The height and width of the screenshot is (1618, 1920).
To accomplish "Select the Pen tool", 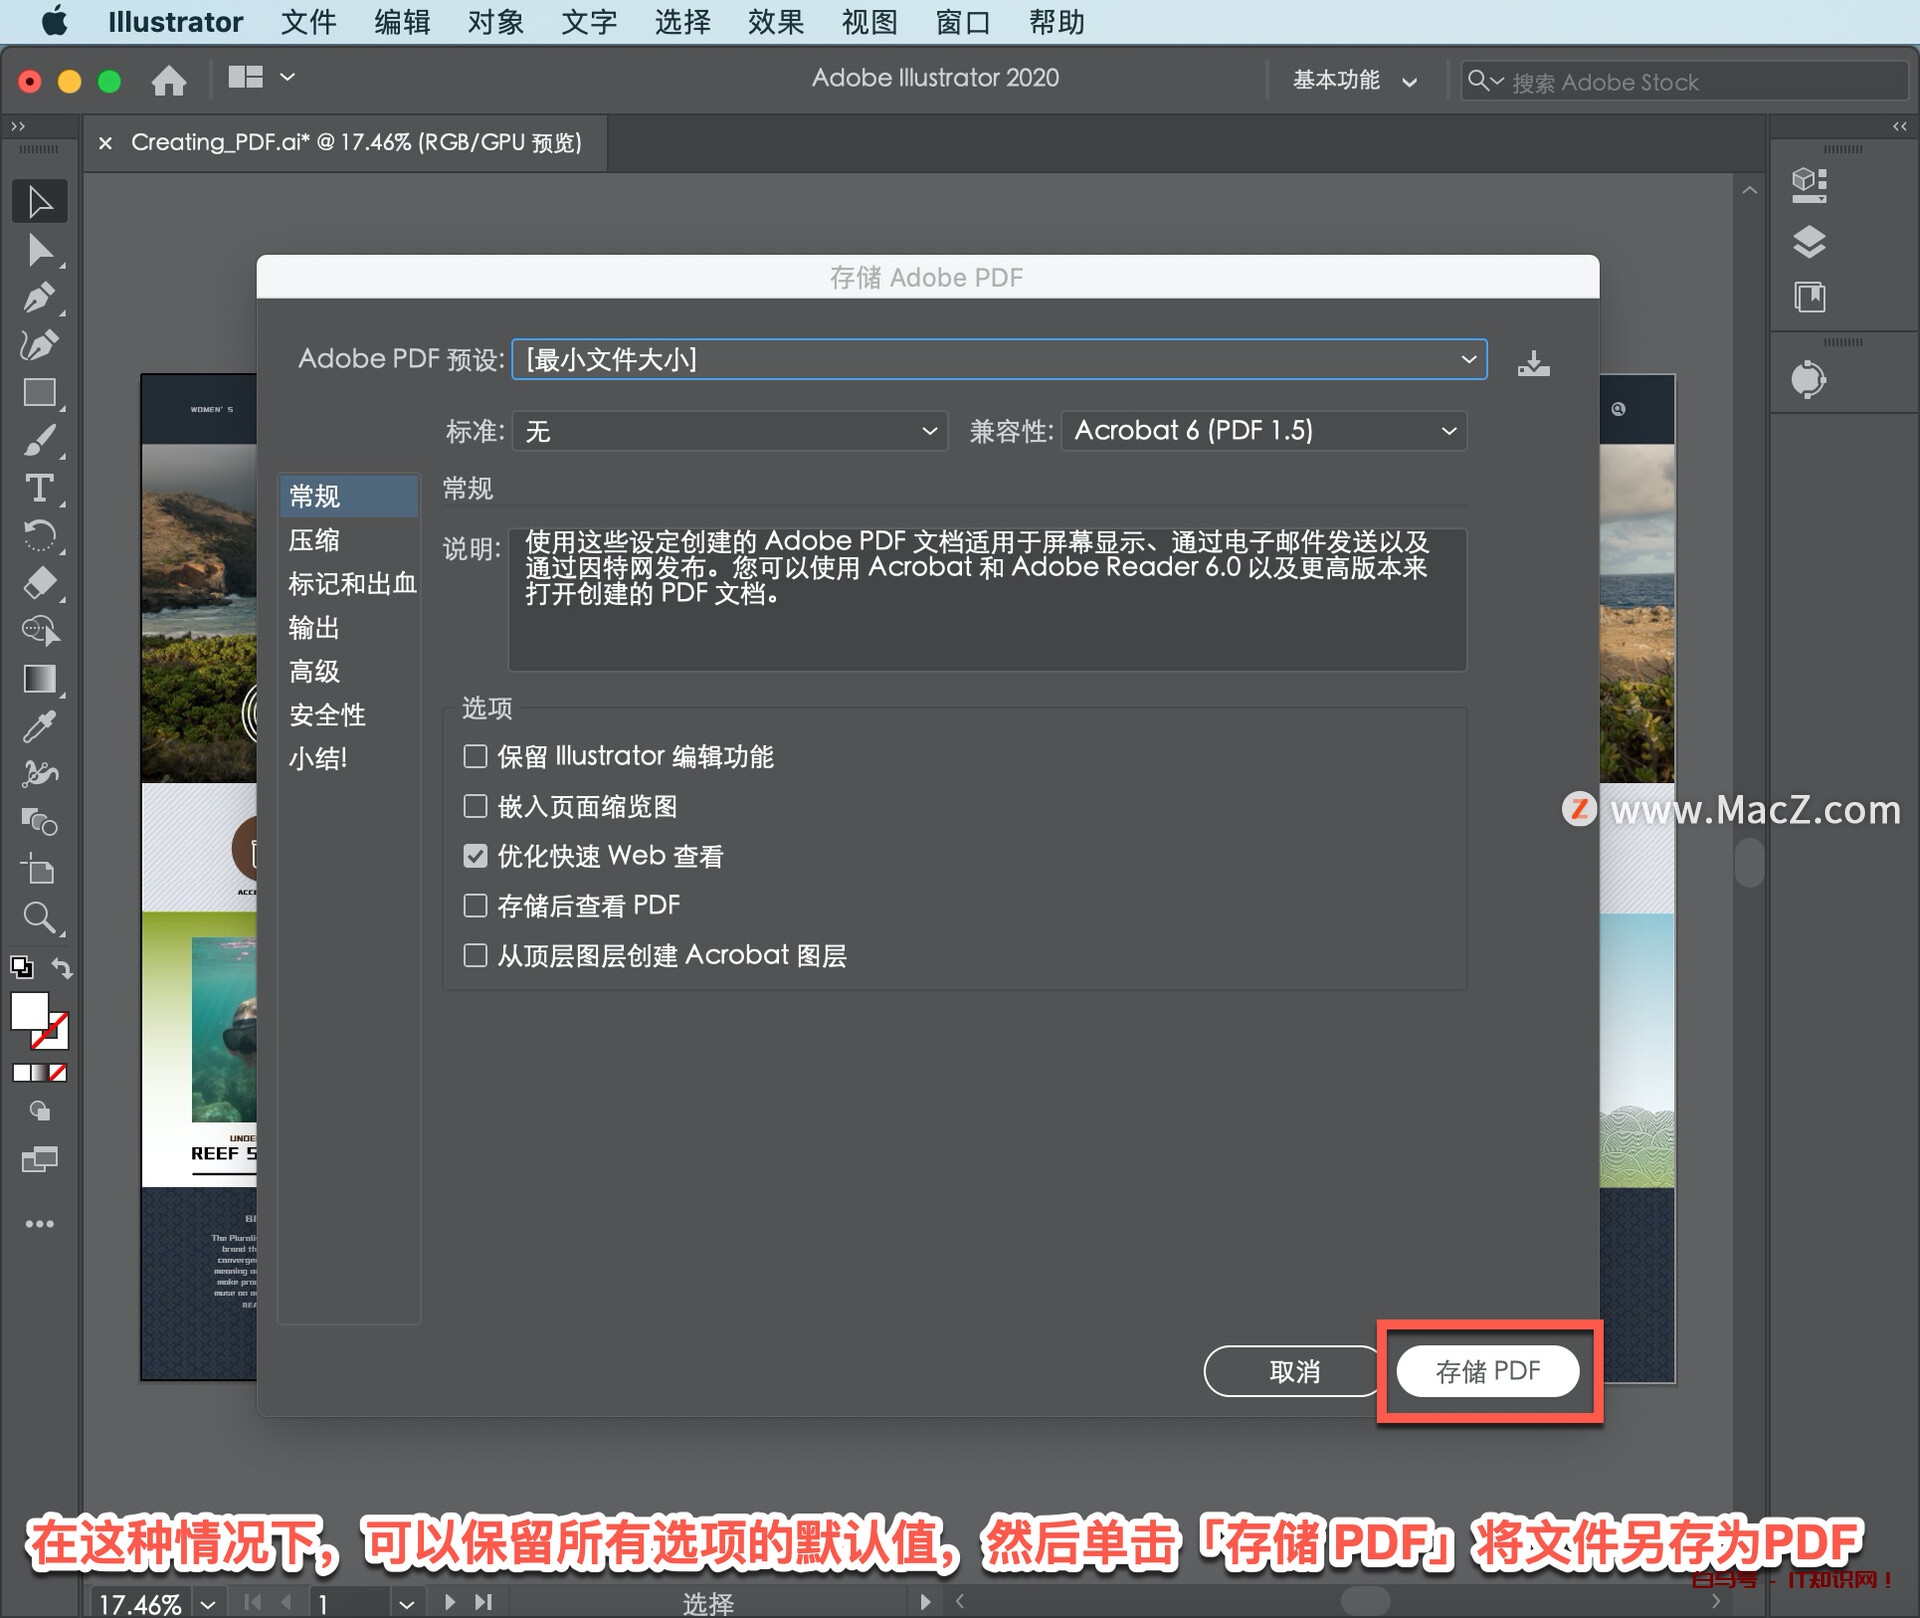I will point(40,298).
